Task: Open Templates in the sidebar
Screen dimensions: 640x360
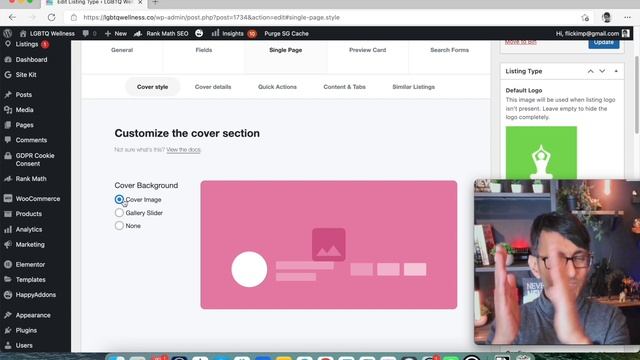Action: pyautogui.click(x=30, y=280)
